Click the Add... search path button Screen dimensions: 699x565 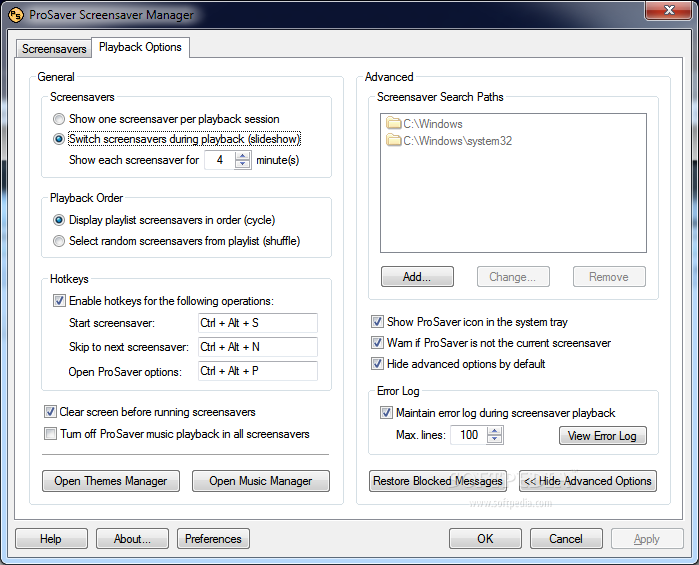pos(417,276)
